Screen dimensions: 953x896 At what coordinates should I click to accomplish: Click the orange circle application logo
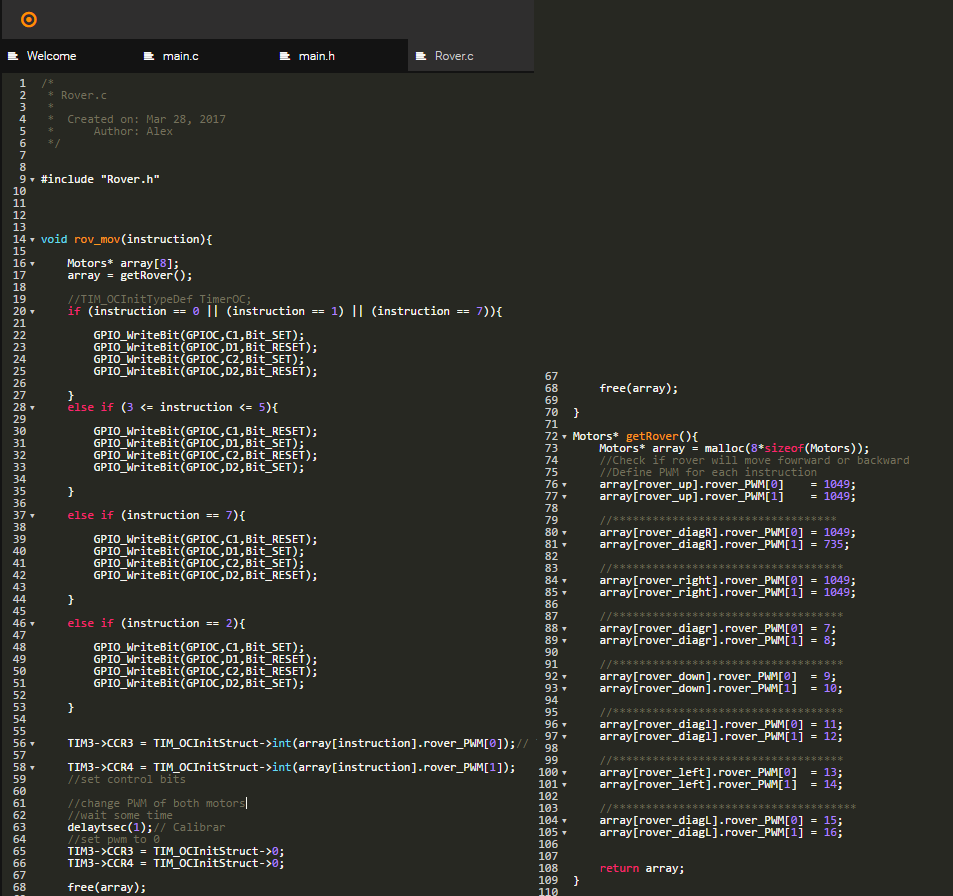click(28, 19)
